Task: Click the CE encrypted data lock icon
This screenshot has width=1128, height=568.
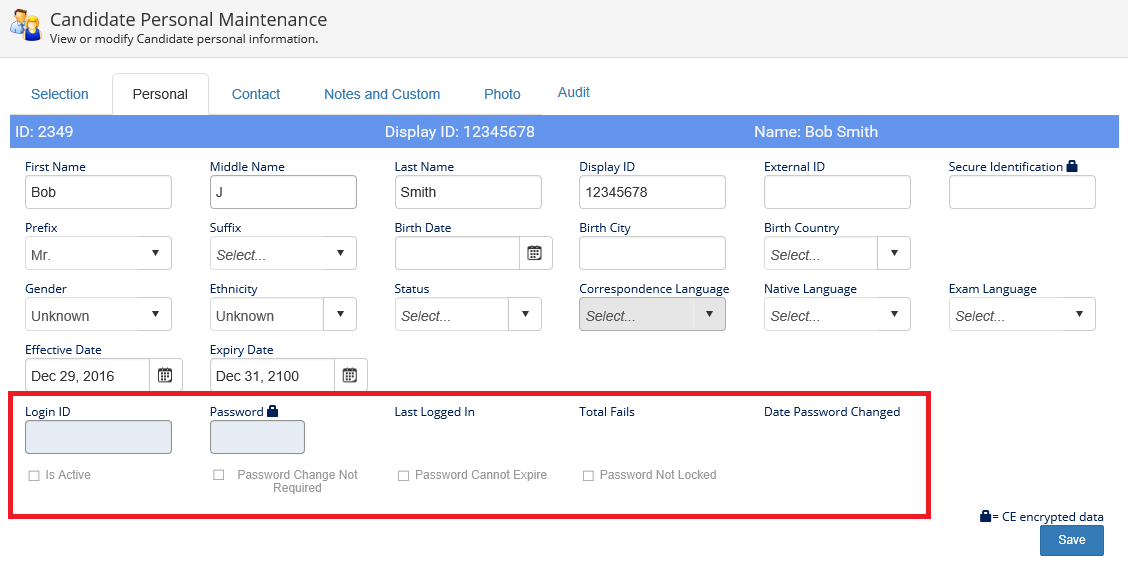Action: (985, 517)
